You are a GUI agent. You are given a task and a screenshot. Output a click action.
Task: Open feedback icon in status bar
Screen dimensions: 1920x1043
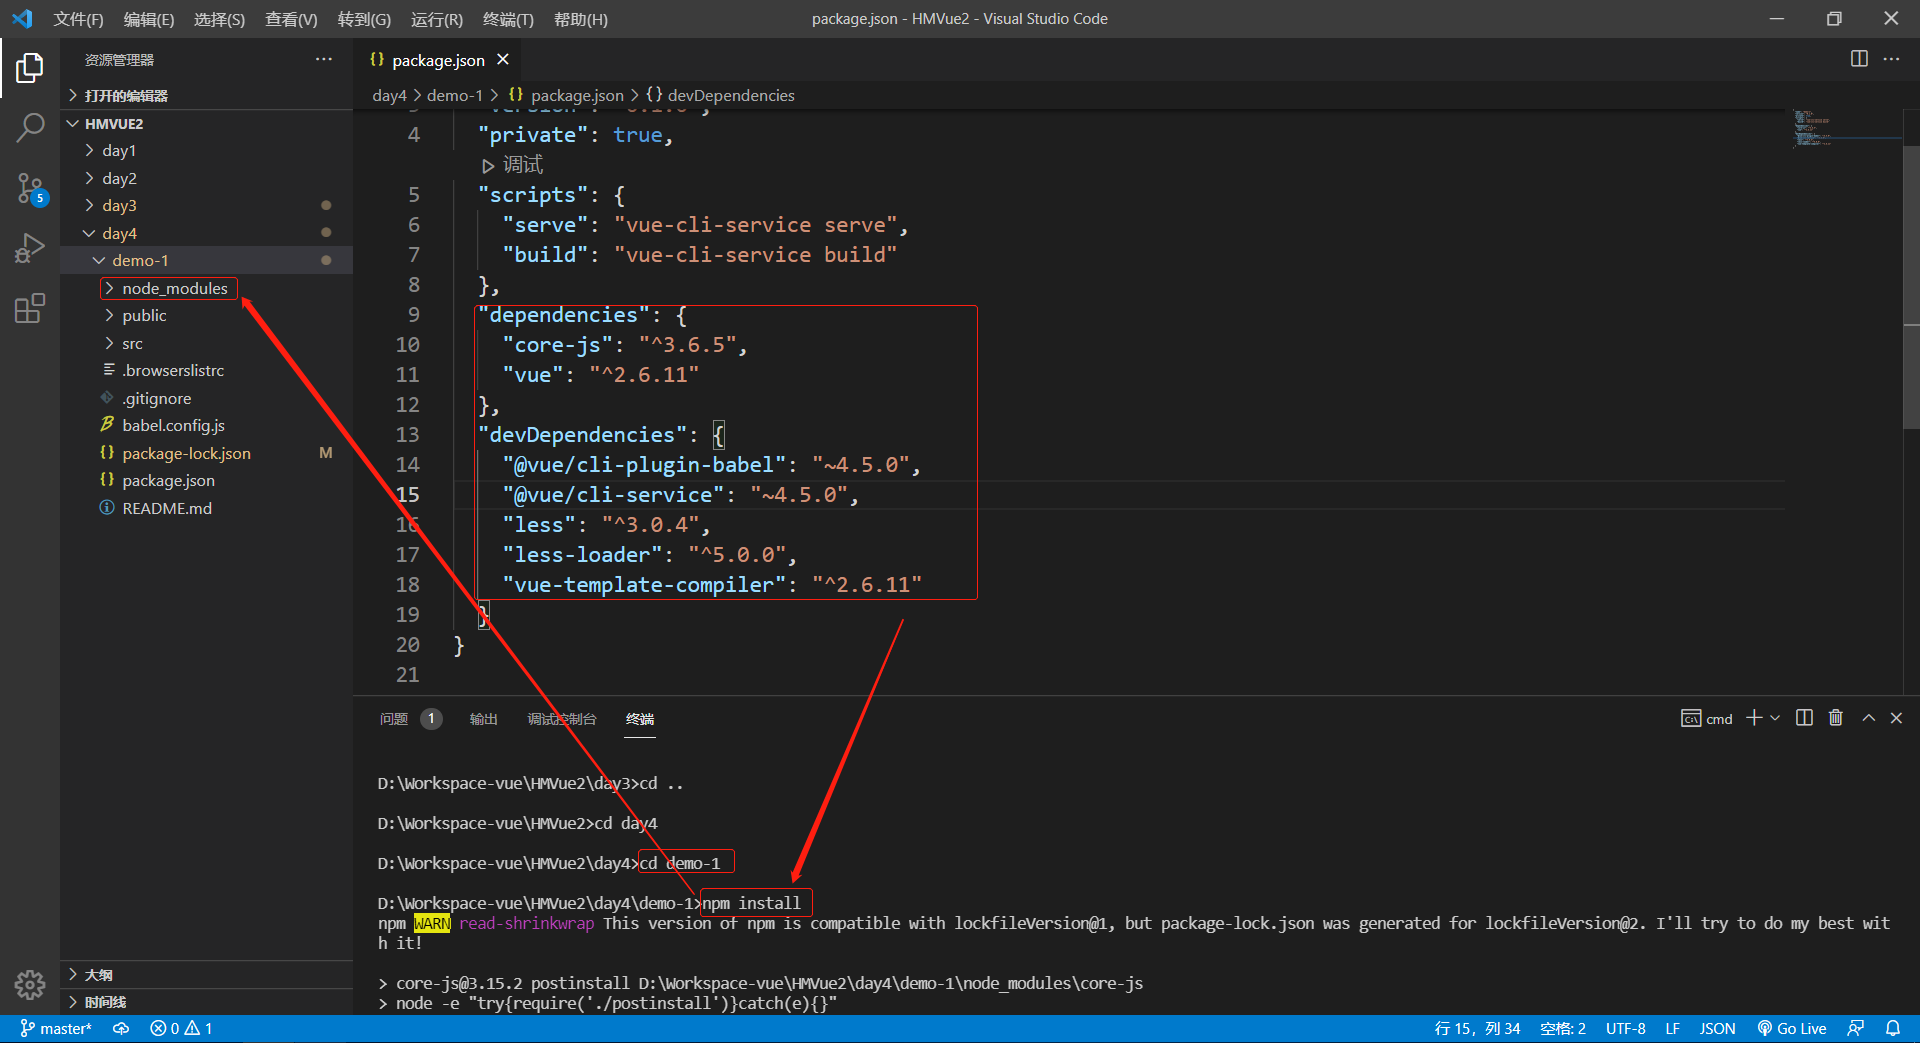(1856, 1028)
